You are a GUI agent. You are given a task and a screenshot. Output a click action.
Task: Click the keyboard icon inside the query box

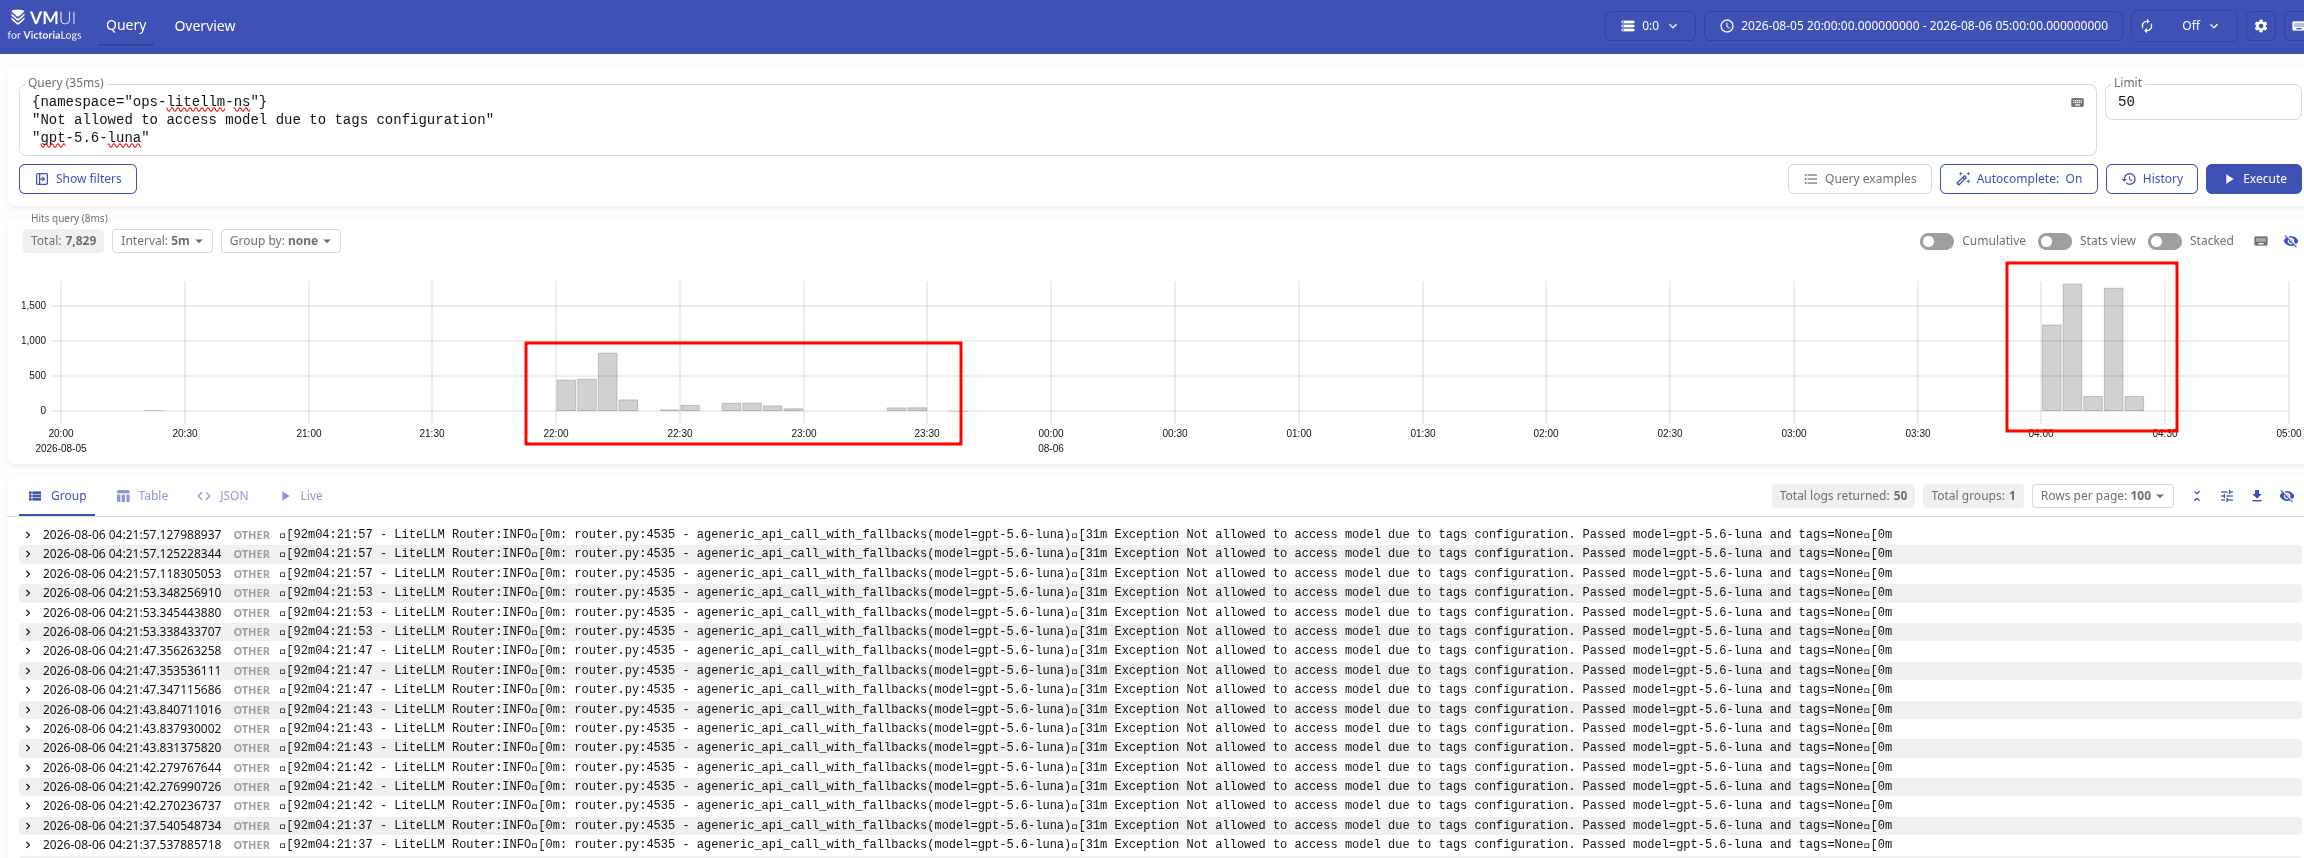click(x=2077, y=102)
